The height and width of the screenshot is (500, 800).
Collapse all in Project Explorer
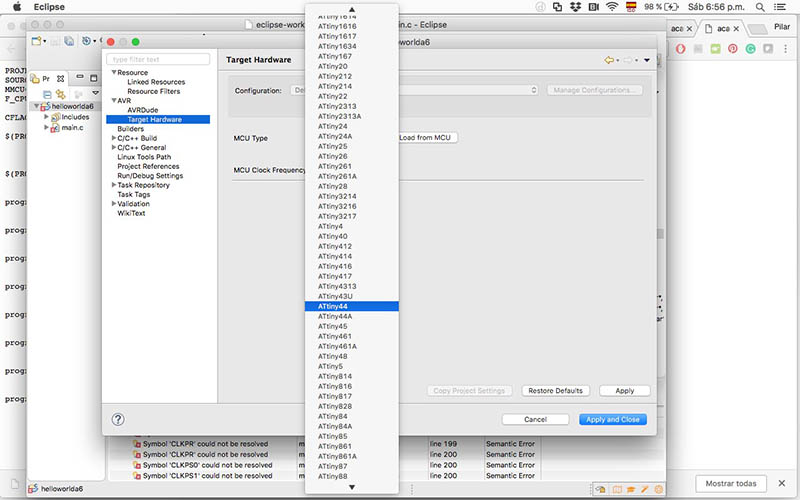coord(47,94)
